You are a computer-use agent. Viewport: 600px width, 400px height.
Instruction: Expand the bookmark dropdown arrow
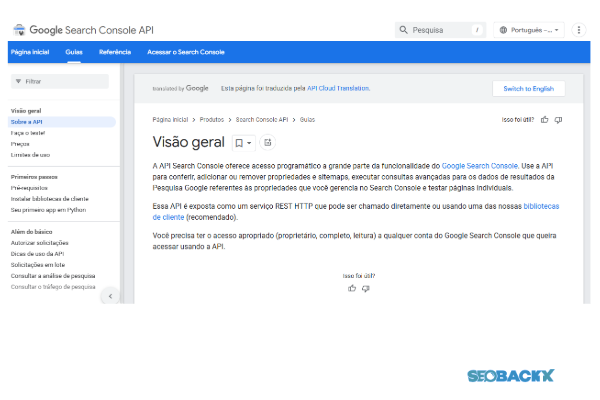coord(249,143)
